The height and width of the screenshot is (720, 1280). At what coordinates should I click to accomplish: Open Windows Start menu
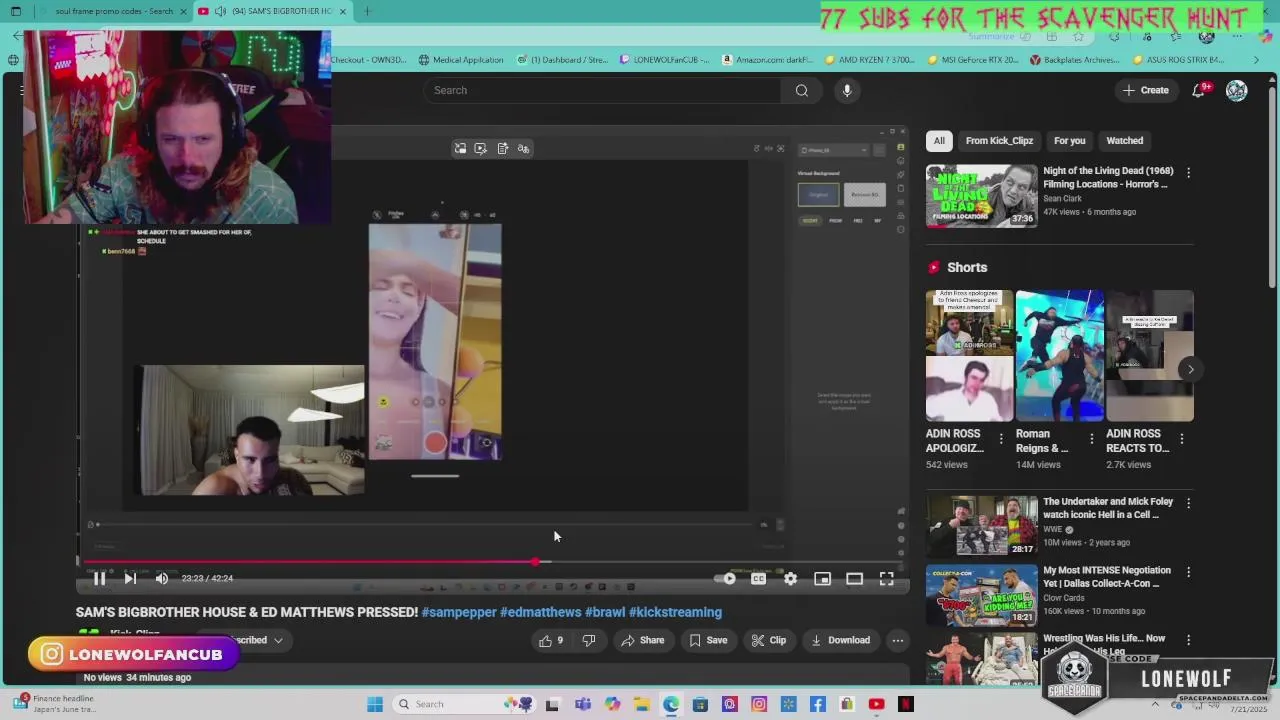(375, 704)
